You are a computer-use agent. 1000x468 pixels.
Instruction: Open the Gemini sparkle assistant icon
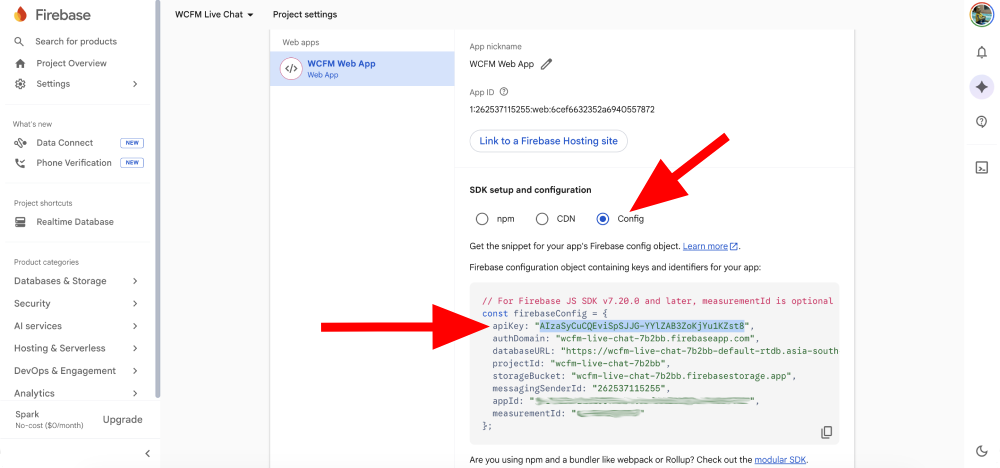(981, 87)
